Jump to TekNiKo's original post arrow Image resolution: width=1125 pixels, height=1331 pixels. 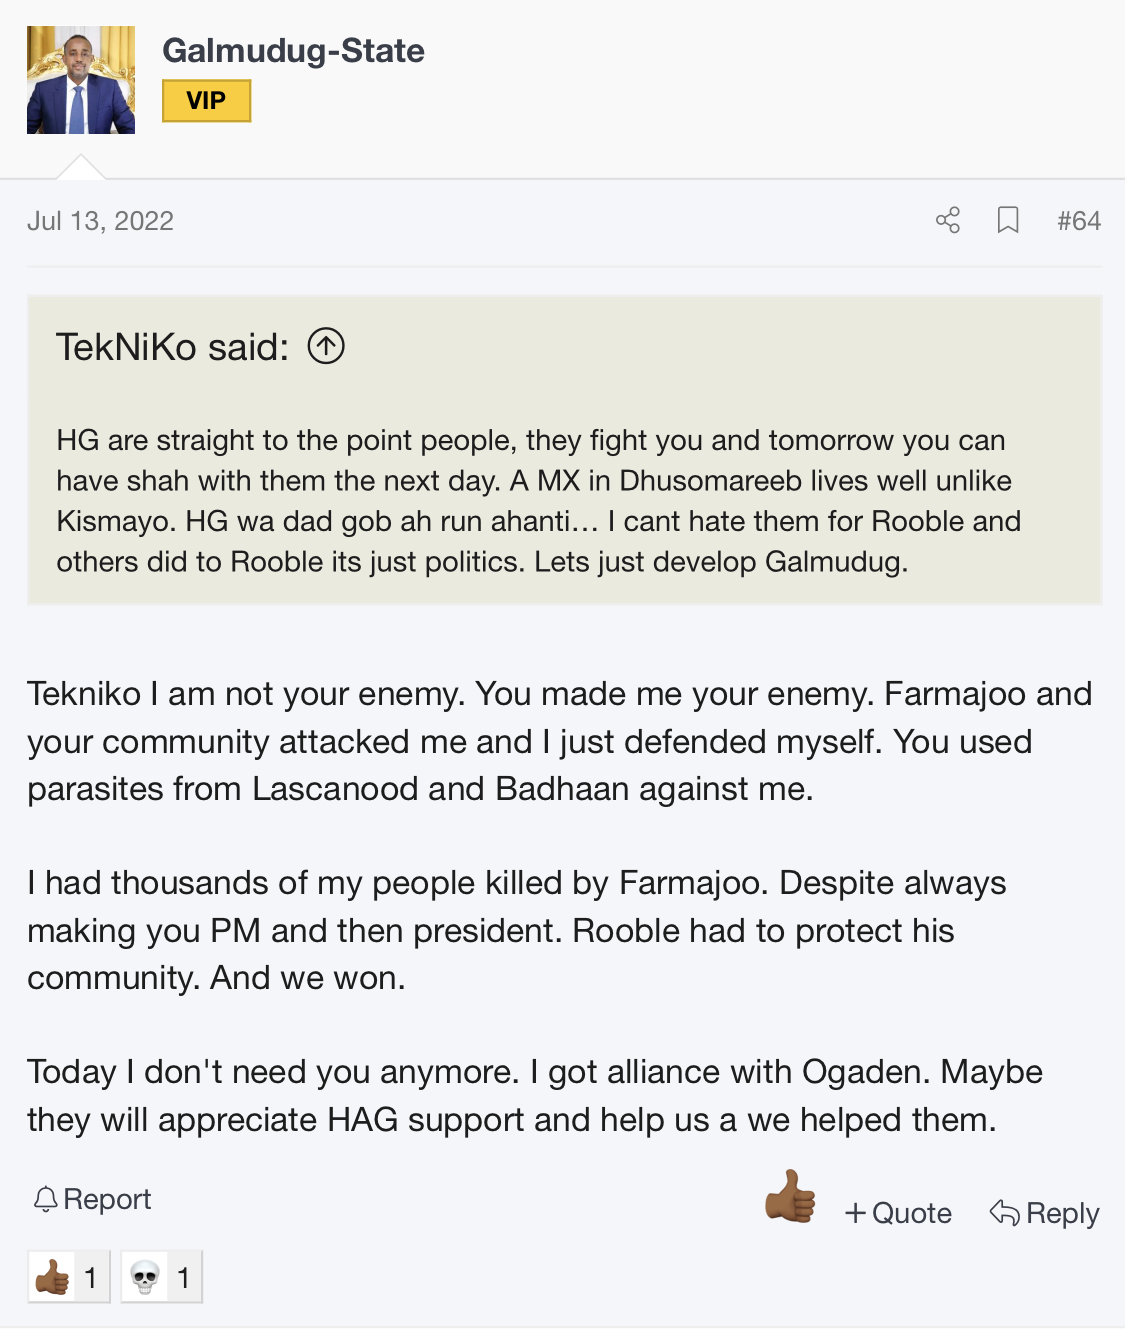coord(326,347)
